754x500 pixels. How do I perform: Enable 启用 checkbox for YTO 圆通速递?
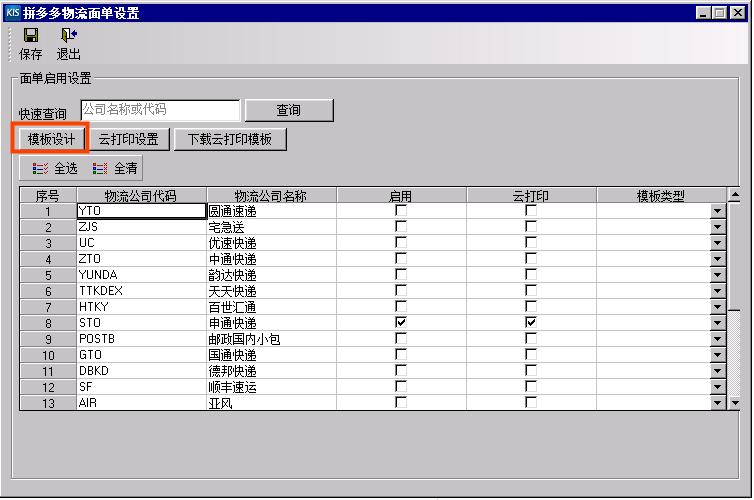click(x=401, y=211)
